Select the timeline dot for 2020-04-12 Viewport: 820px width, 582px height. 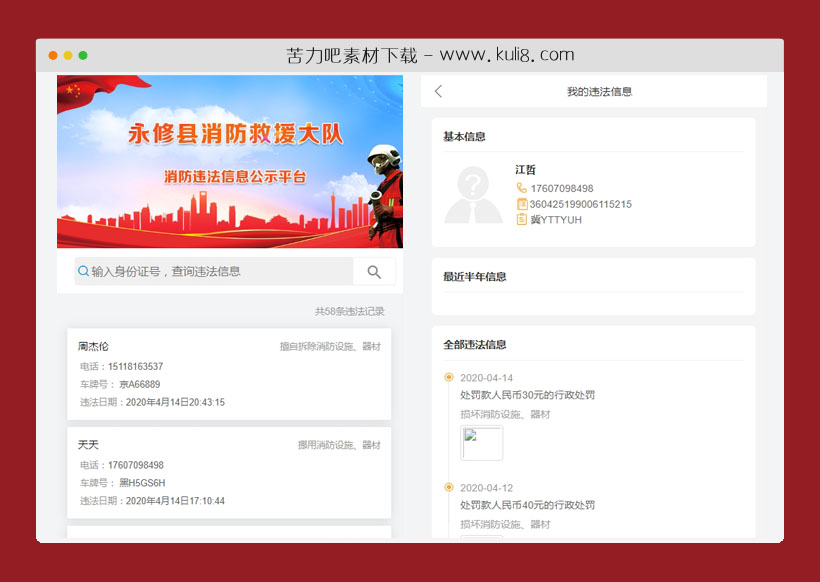coord(449,487)
